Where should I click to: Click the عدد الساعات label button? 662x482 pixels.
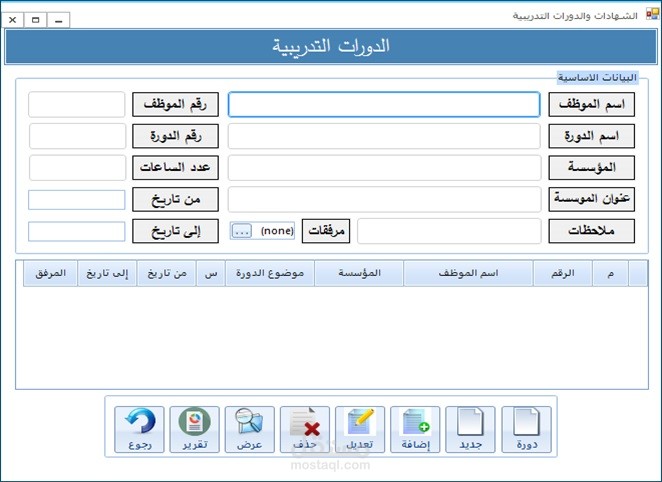(x=175, y=168)
